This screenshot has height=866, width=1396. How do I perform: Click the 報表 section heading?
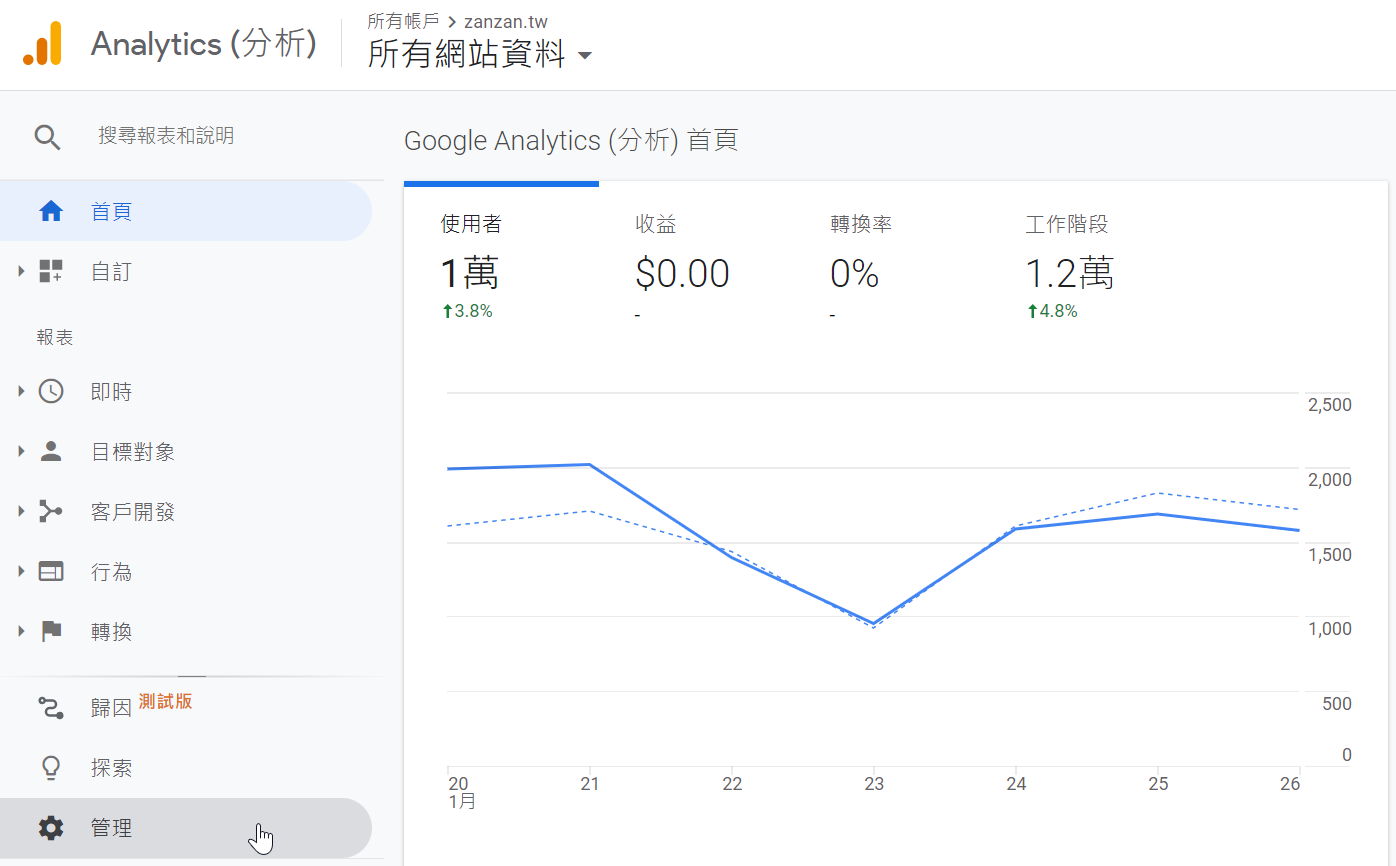click(x=55, y=338)
